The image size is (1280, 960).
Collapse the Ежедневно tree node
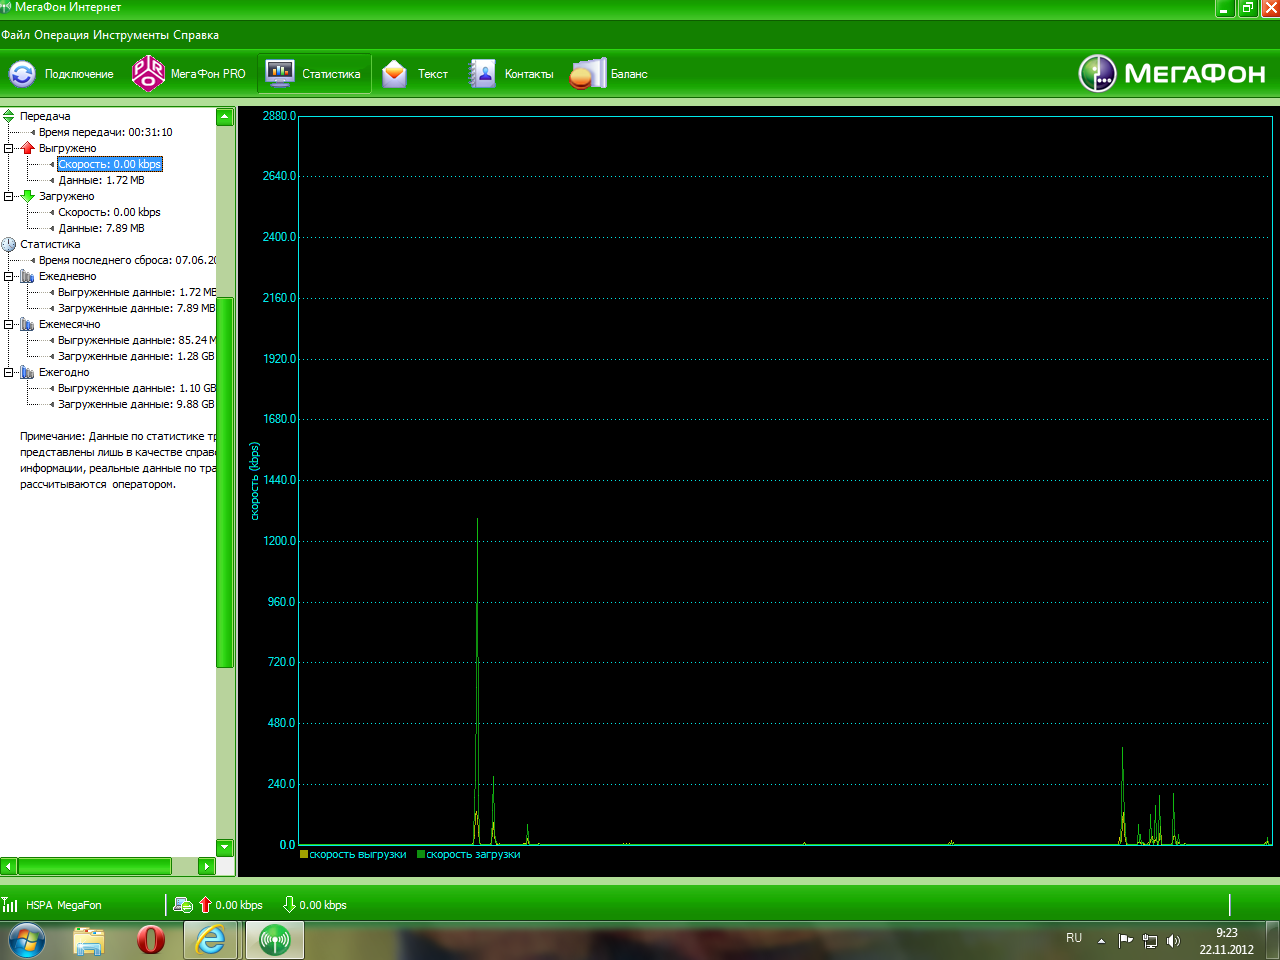pos(8,276)
